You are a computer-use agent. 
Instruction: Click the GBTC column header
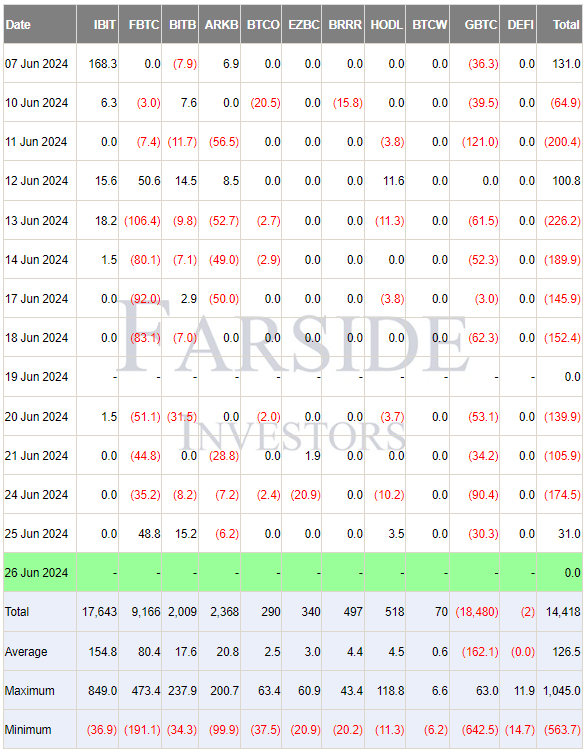click(x=475, y=24)
